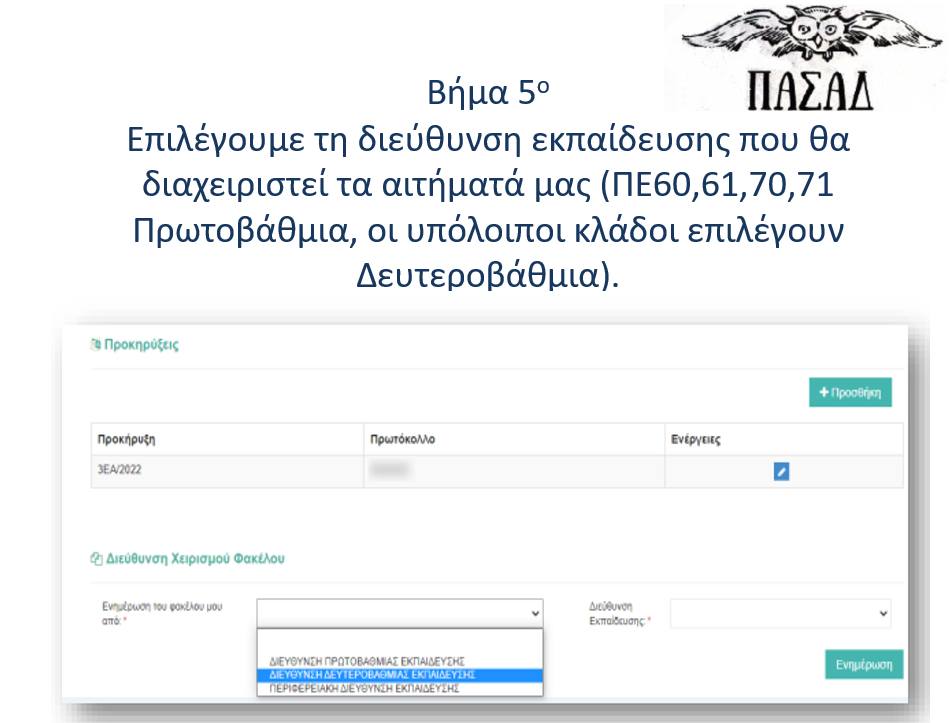950x723 pixels.
Task: Pick ΠΕΡΙΦΕΡΕΙΑΚΗ ΔΙΕΥΘΥΝΣΗ ΕΚΠΑΙΔΕΥΣΗΣ option
Action: click(364, 688)
